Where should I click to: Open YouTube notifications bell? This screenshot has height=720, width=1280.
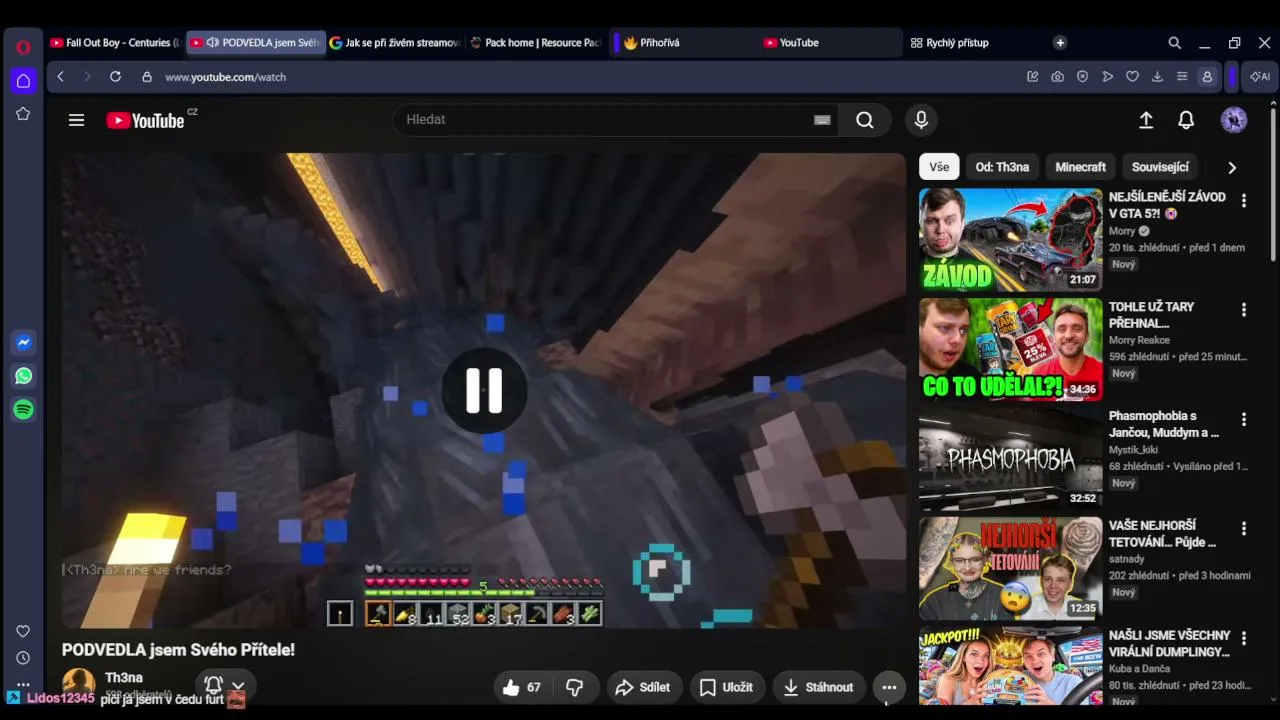tap(1186, 120)
